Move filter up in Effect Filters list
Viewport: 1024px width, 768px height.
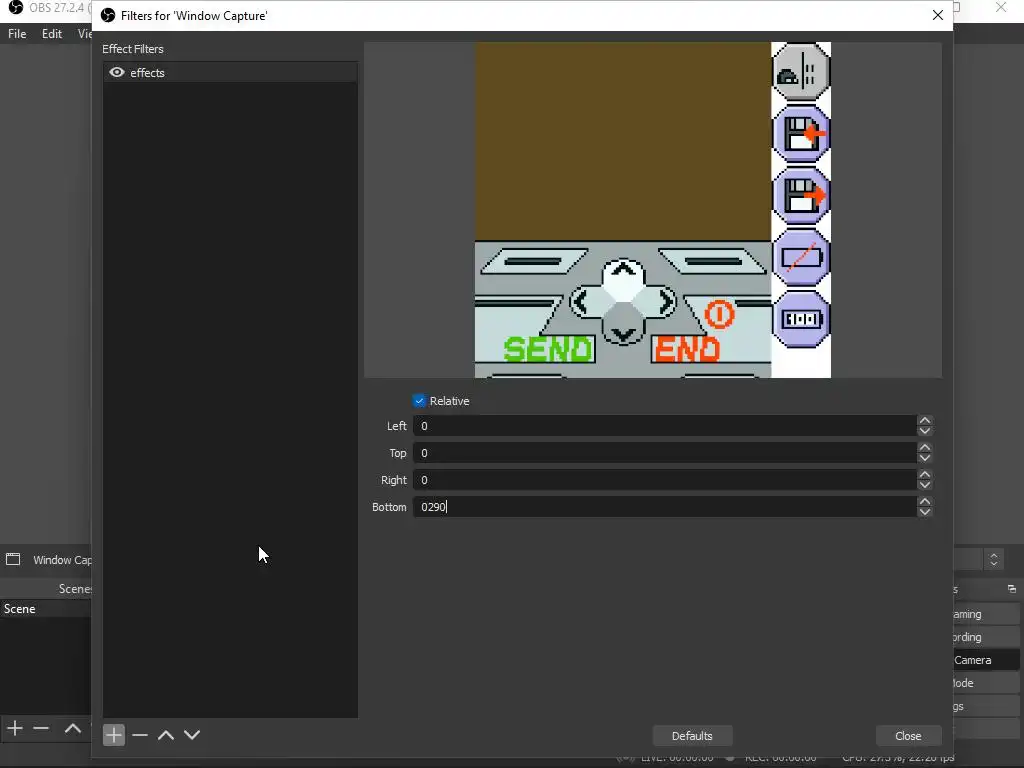pos(166,735)
